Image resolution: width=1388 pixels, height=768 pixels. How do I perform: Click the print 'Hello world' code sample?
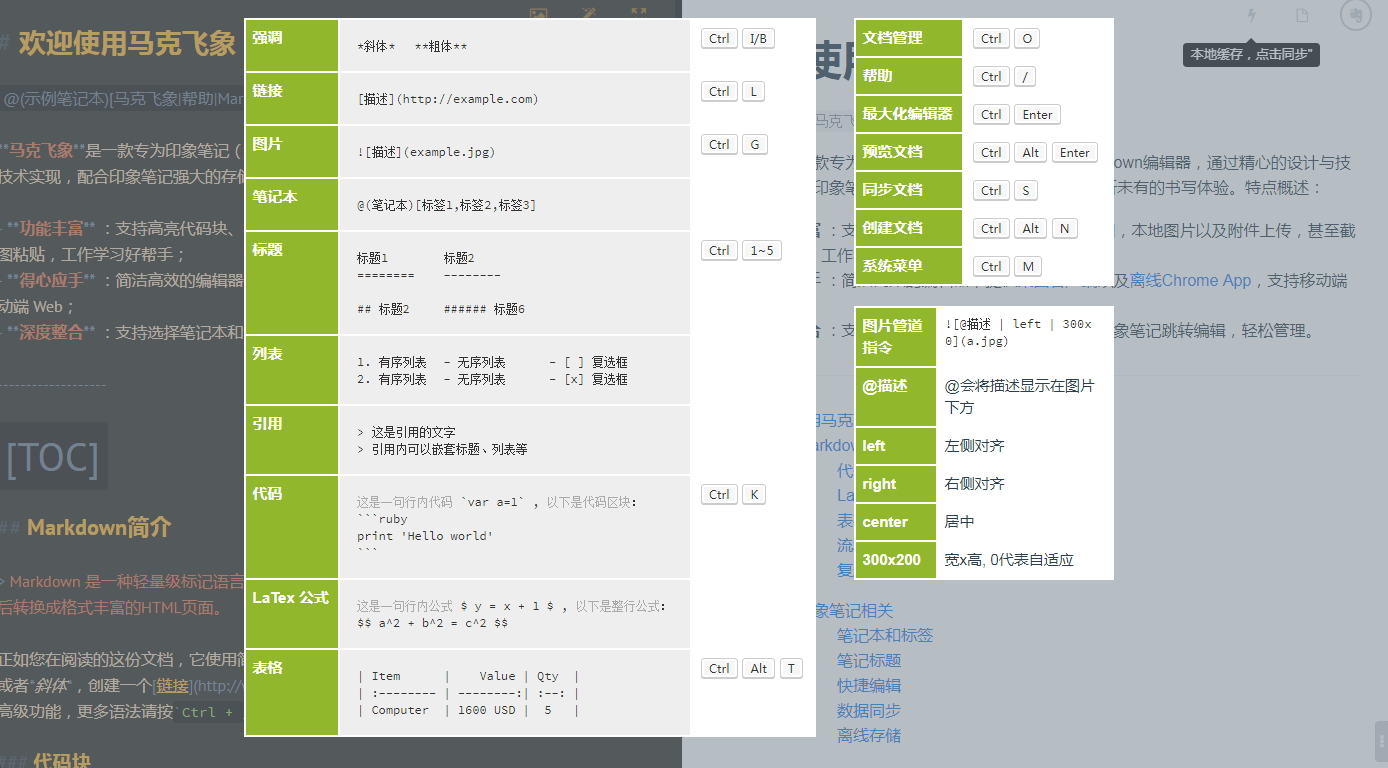tap(425, 536)
